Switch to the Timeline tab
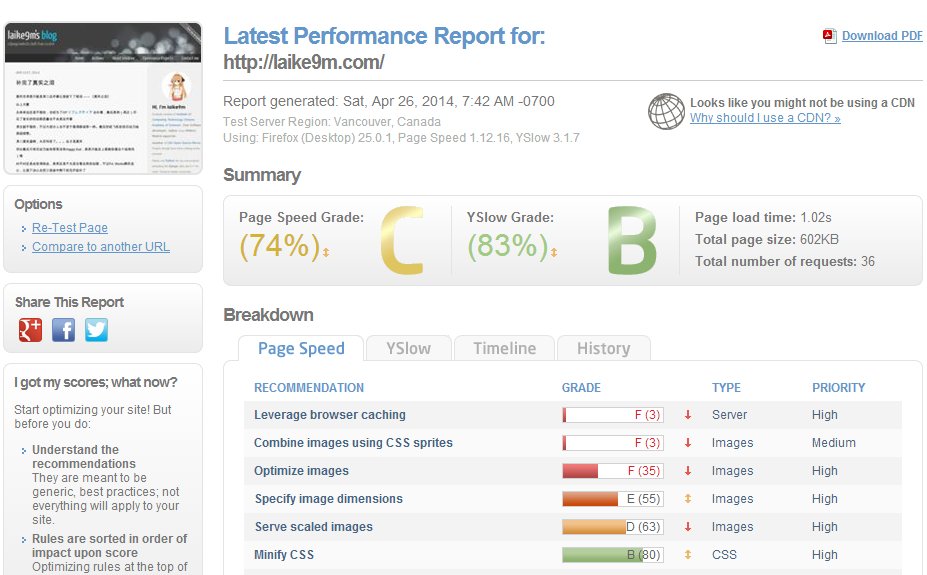 tap(504, 348)
